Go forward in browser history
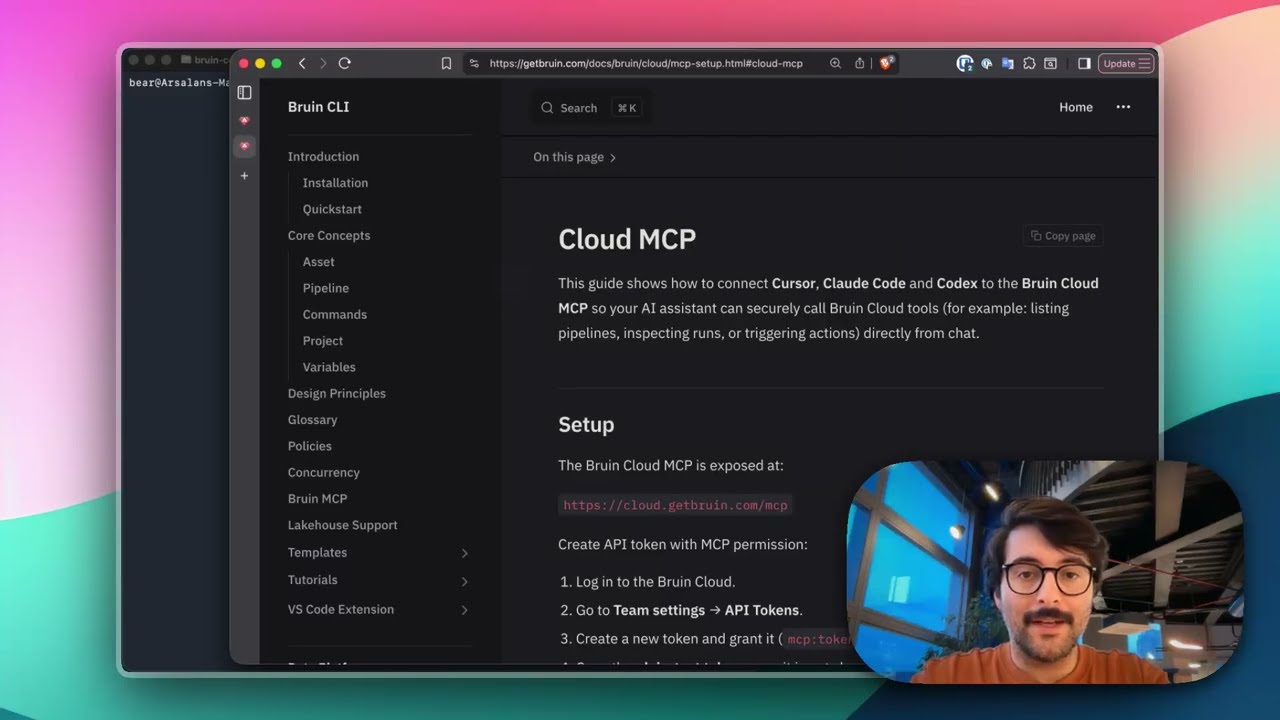This screenshot has height=720, width=1280. point(323,63)
